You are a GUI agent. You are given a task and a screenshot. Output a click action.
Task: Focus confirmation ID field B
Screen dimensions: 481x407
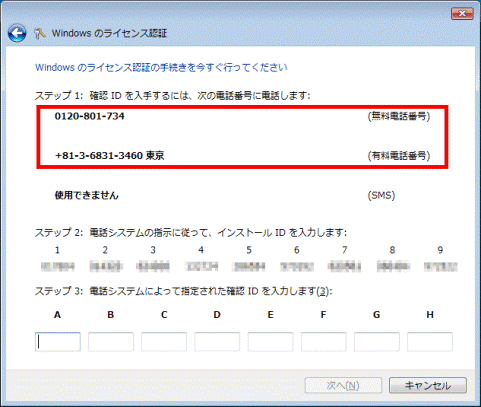click(111, 342)
